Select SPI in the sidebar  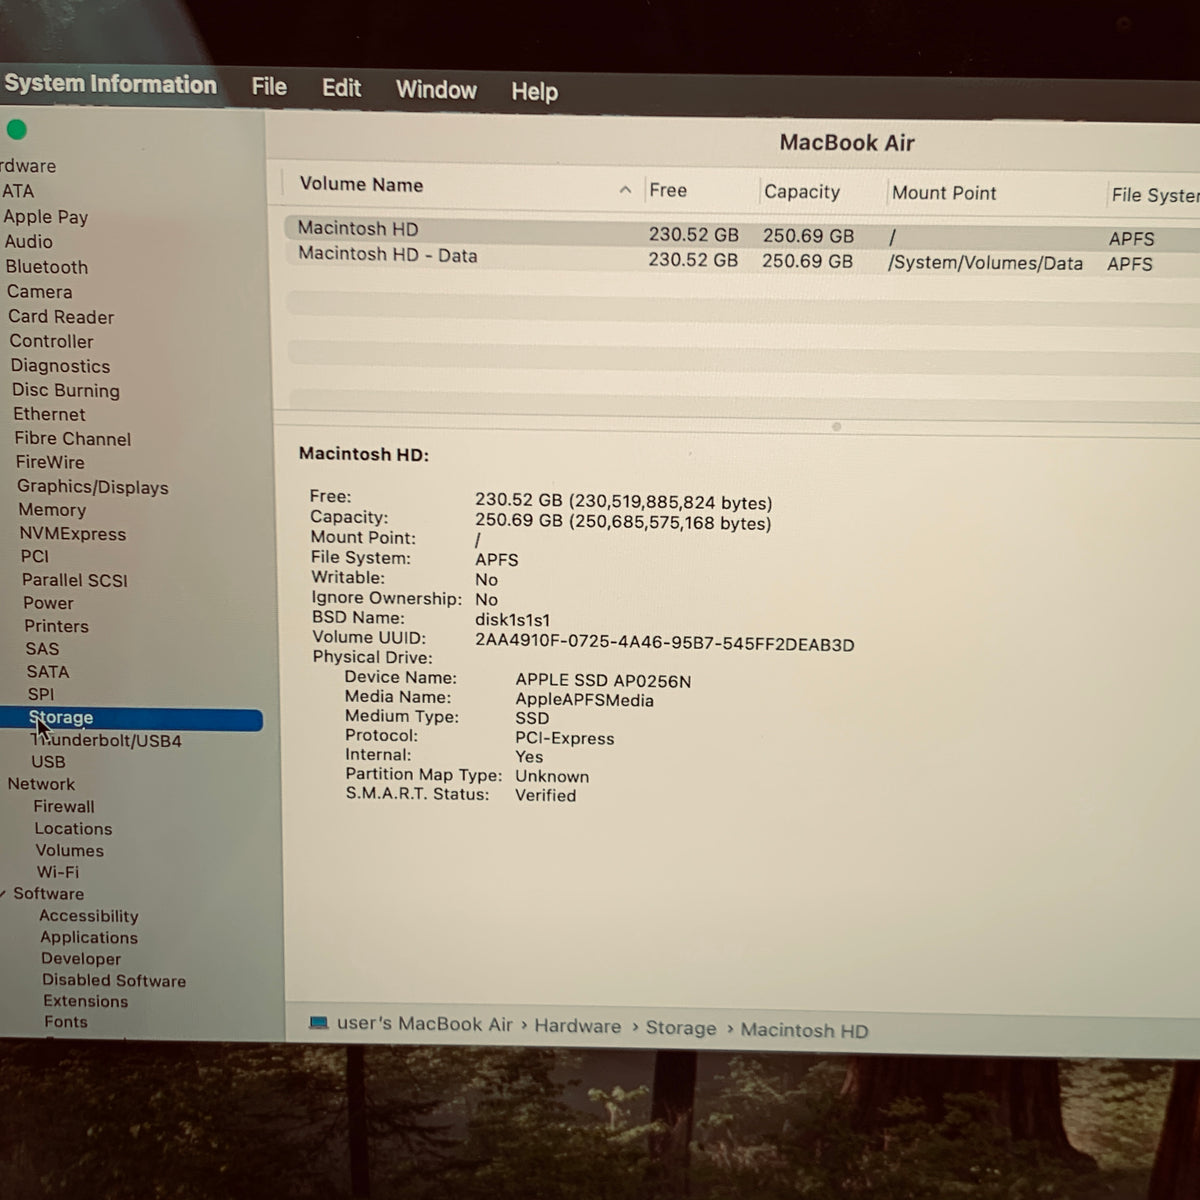pyautogui.click(x=41, y=694)
